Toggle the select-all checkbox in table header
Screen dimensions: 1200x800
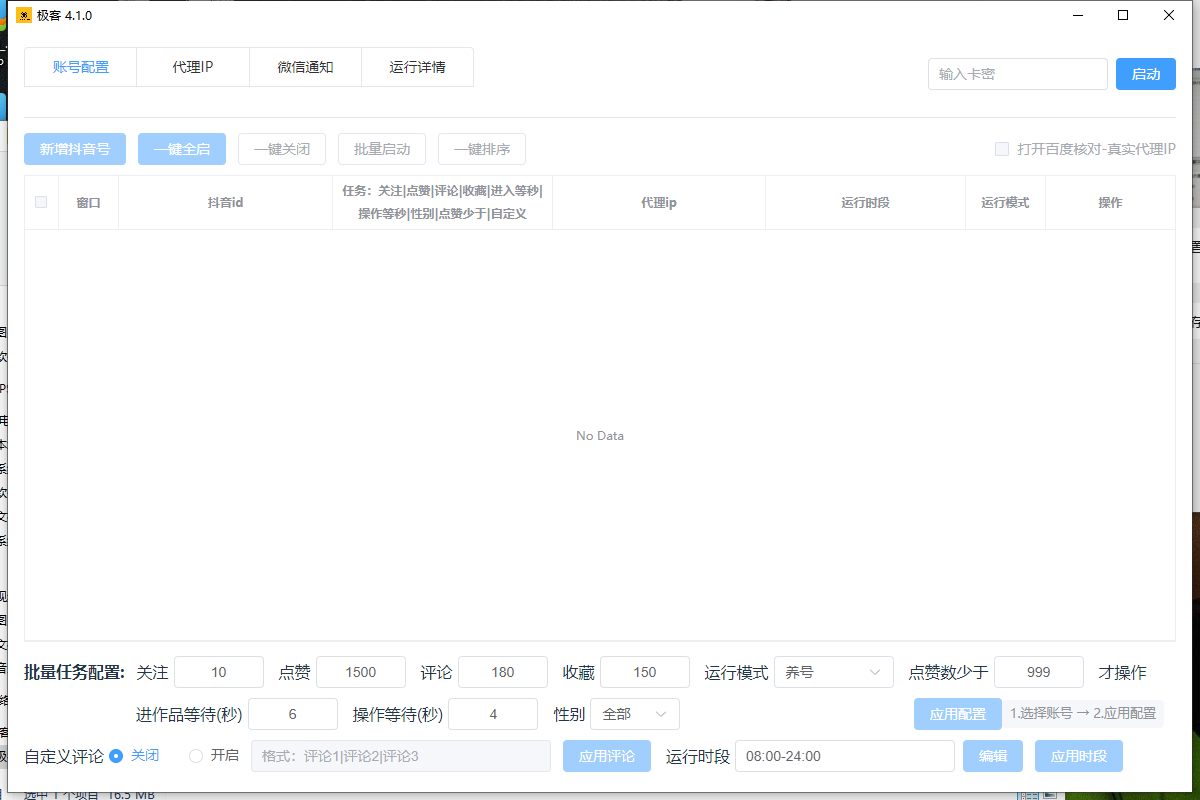coord(41,202)
